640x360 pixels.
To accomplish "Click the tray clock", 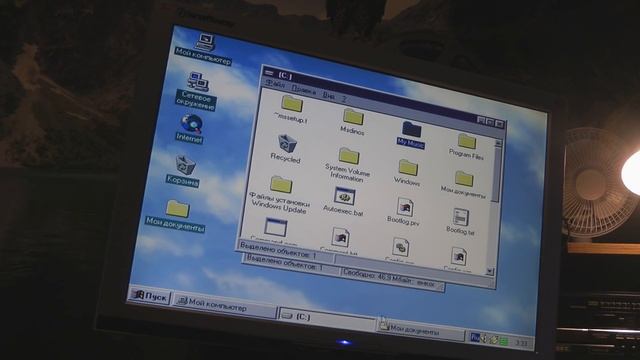I will click(x=521, y=343).
